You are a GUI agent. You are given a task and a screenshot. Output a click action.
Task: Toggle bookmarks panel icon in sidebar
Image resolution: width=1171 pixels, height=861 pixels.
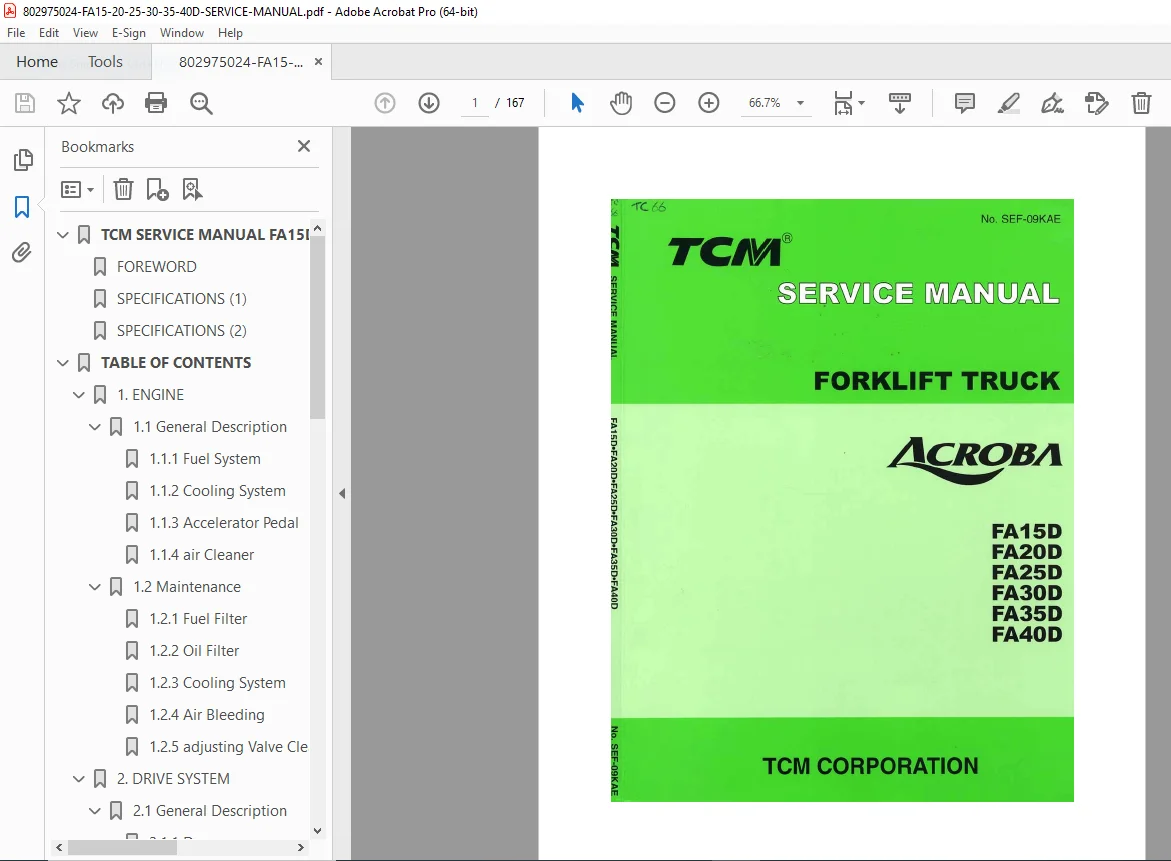tap(22, 207)
